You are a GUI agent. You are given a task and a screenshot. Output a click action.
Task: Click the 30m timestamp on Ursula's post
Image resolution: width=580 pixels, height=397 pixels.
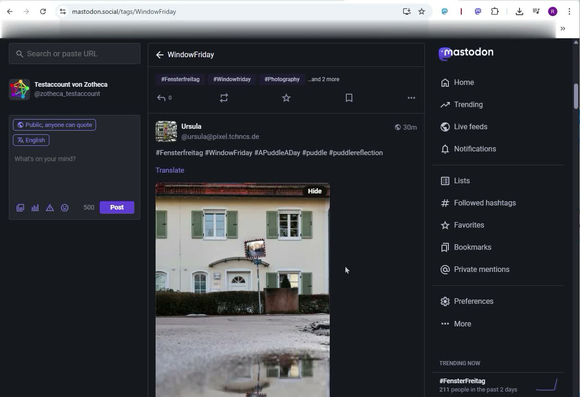(409, 128)
